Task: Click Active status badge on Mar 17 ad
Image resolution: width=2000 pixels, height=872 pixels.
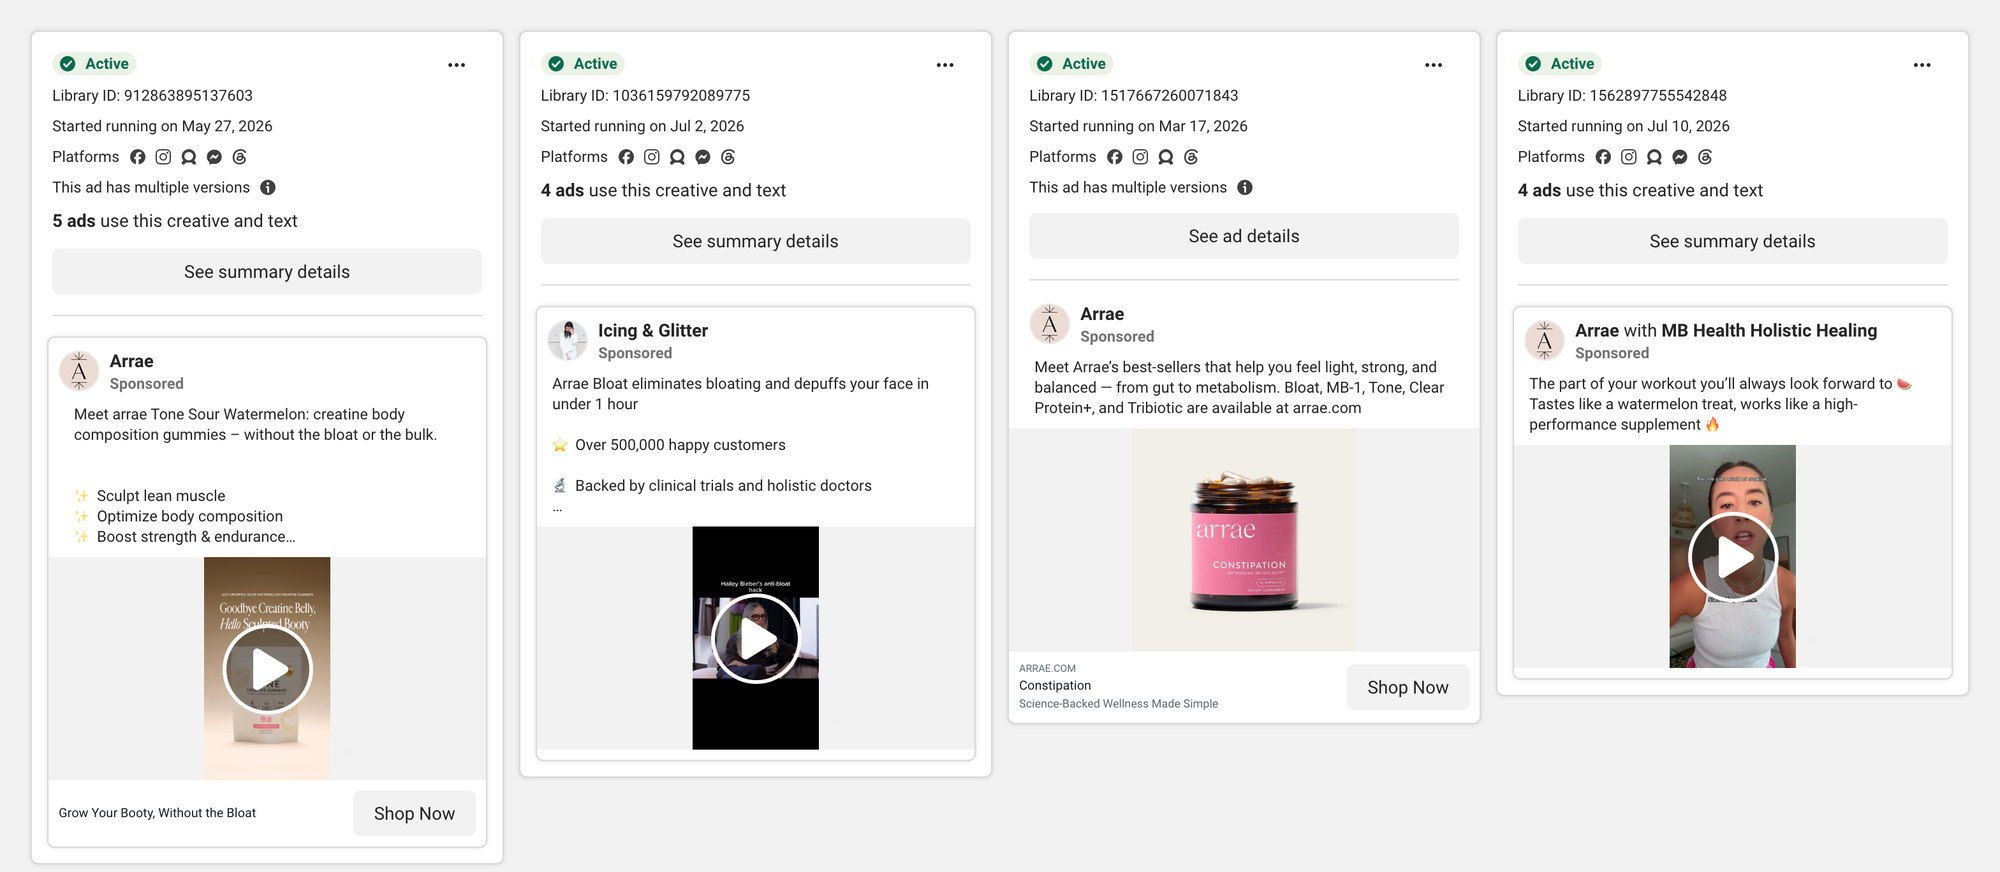Action: 1072,64
